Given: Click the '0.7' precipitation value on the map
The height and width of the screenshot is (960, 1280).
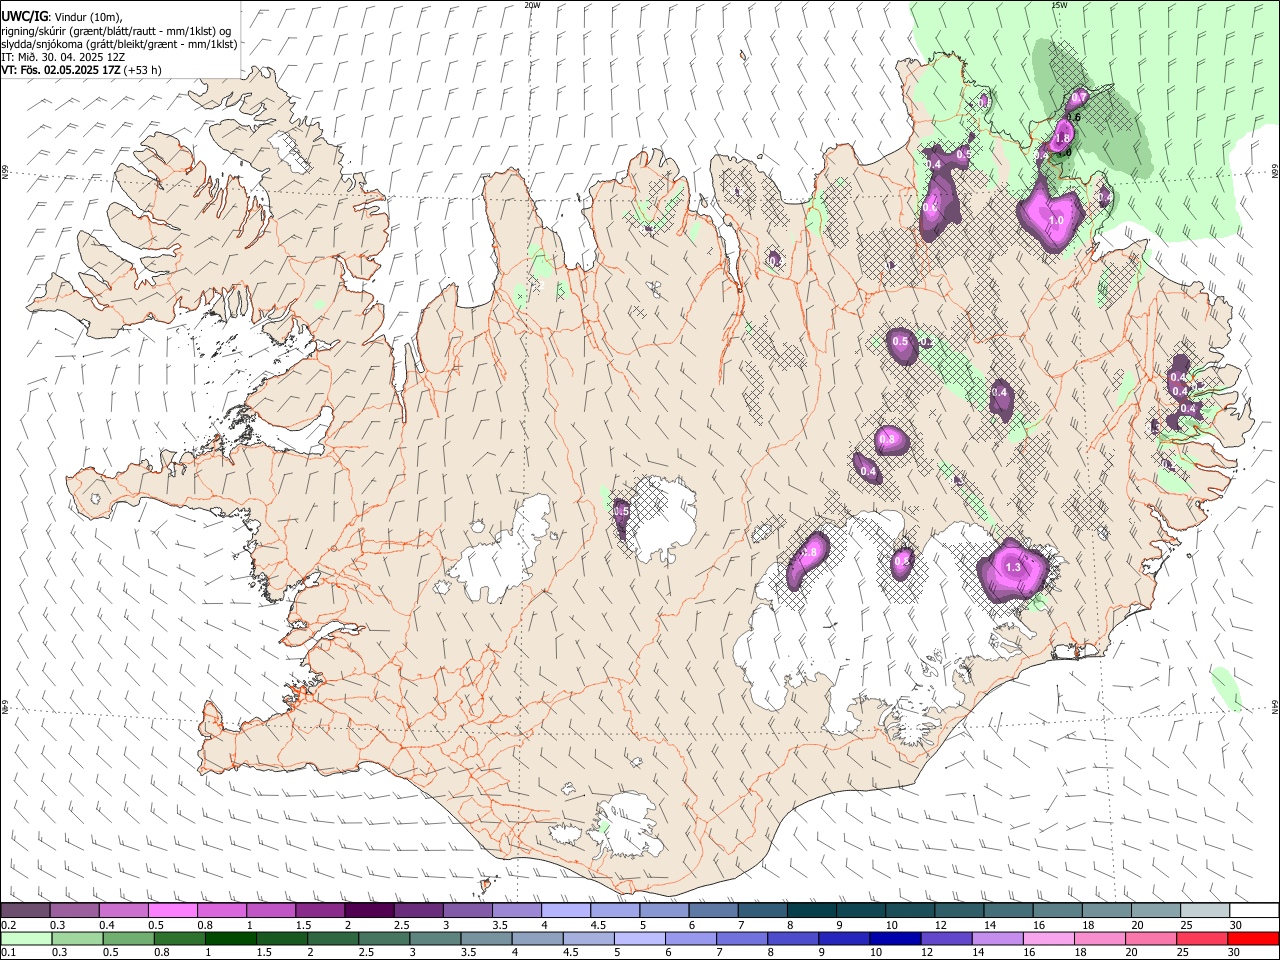Looking at the screenshot, I should tap(1079, 98).
